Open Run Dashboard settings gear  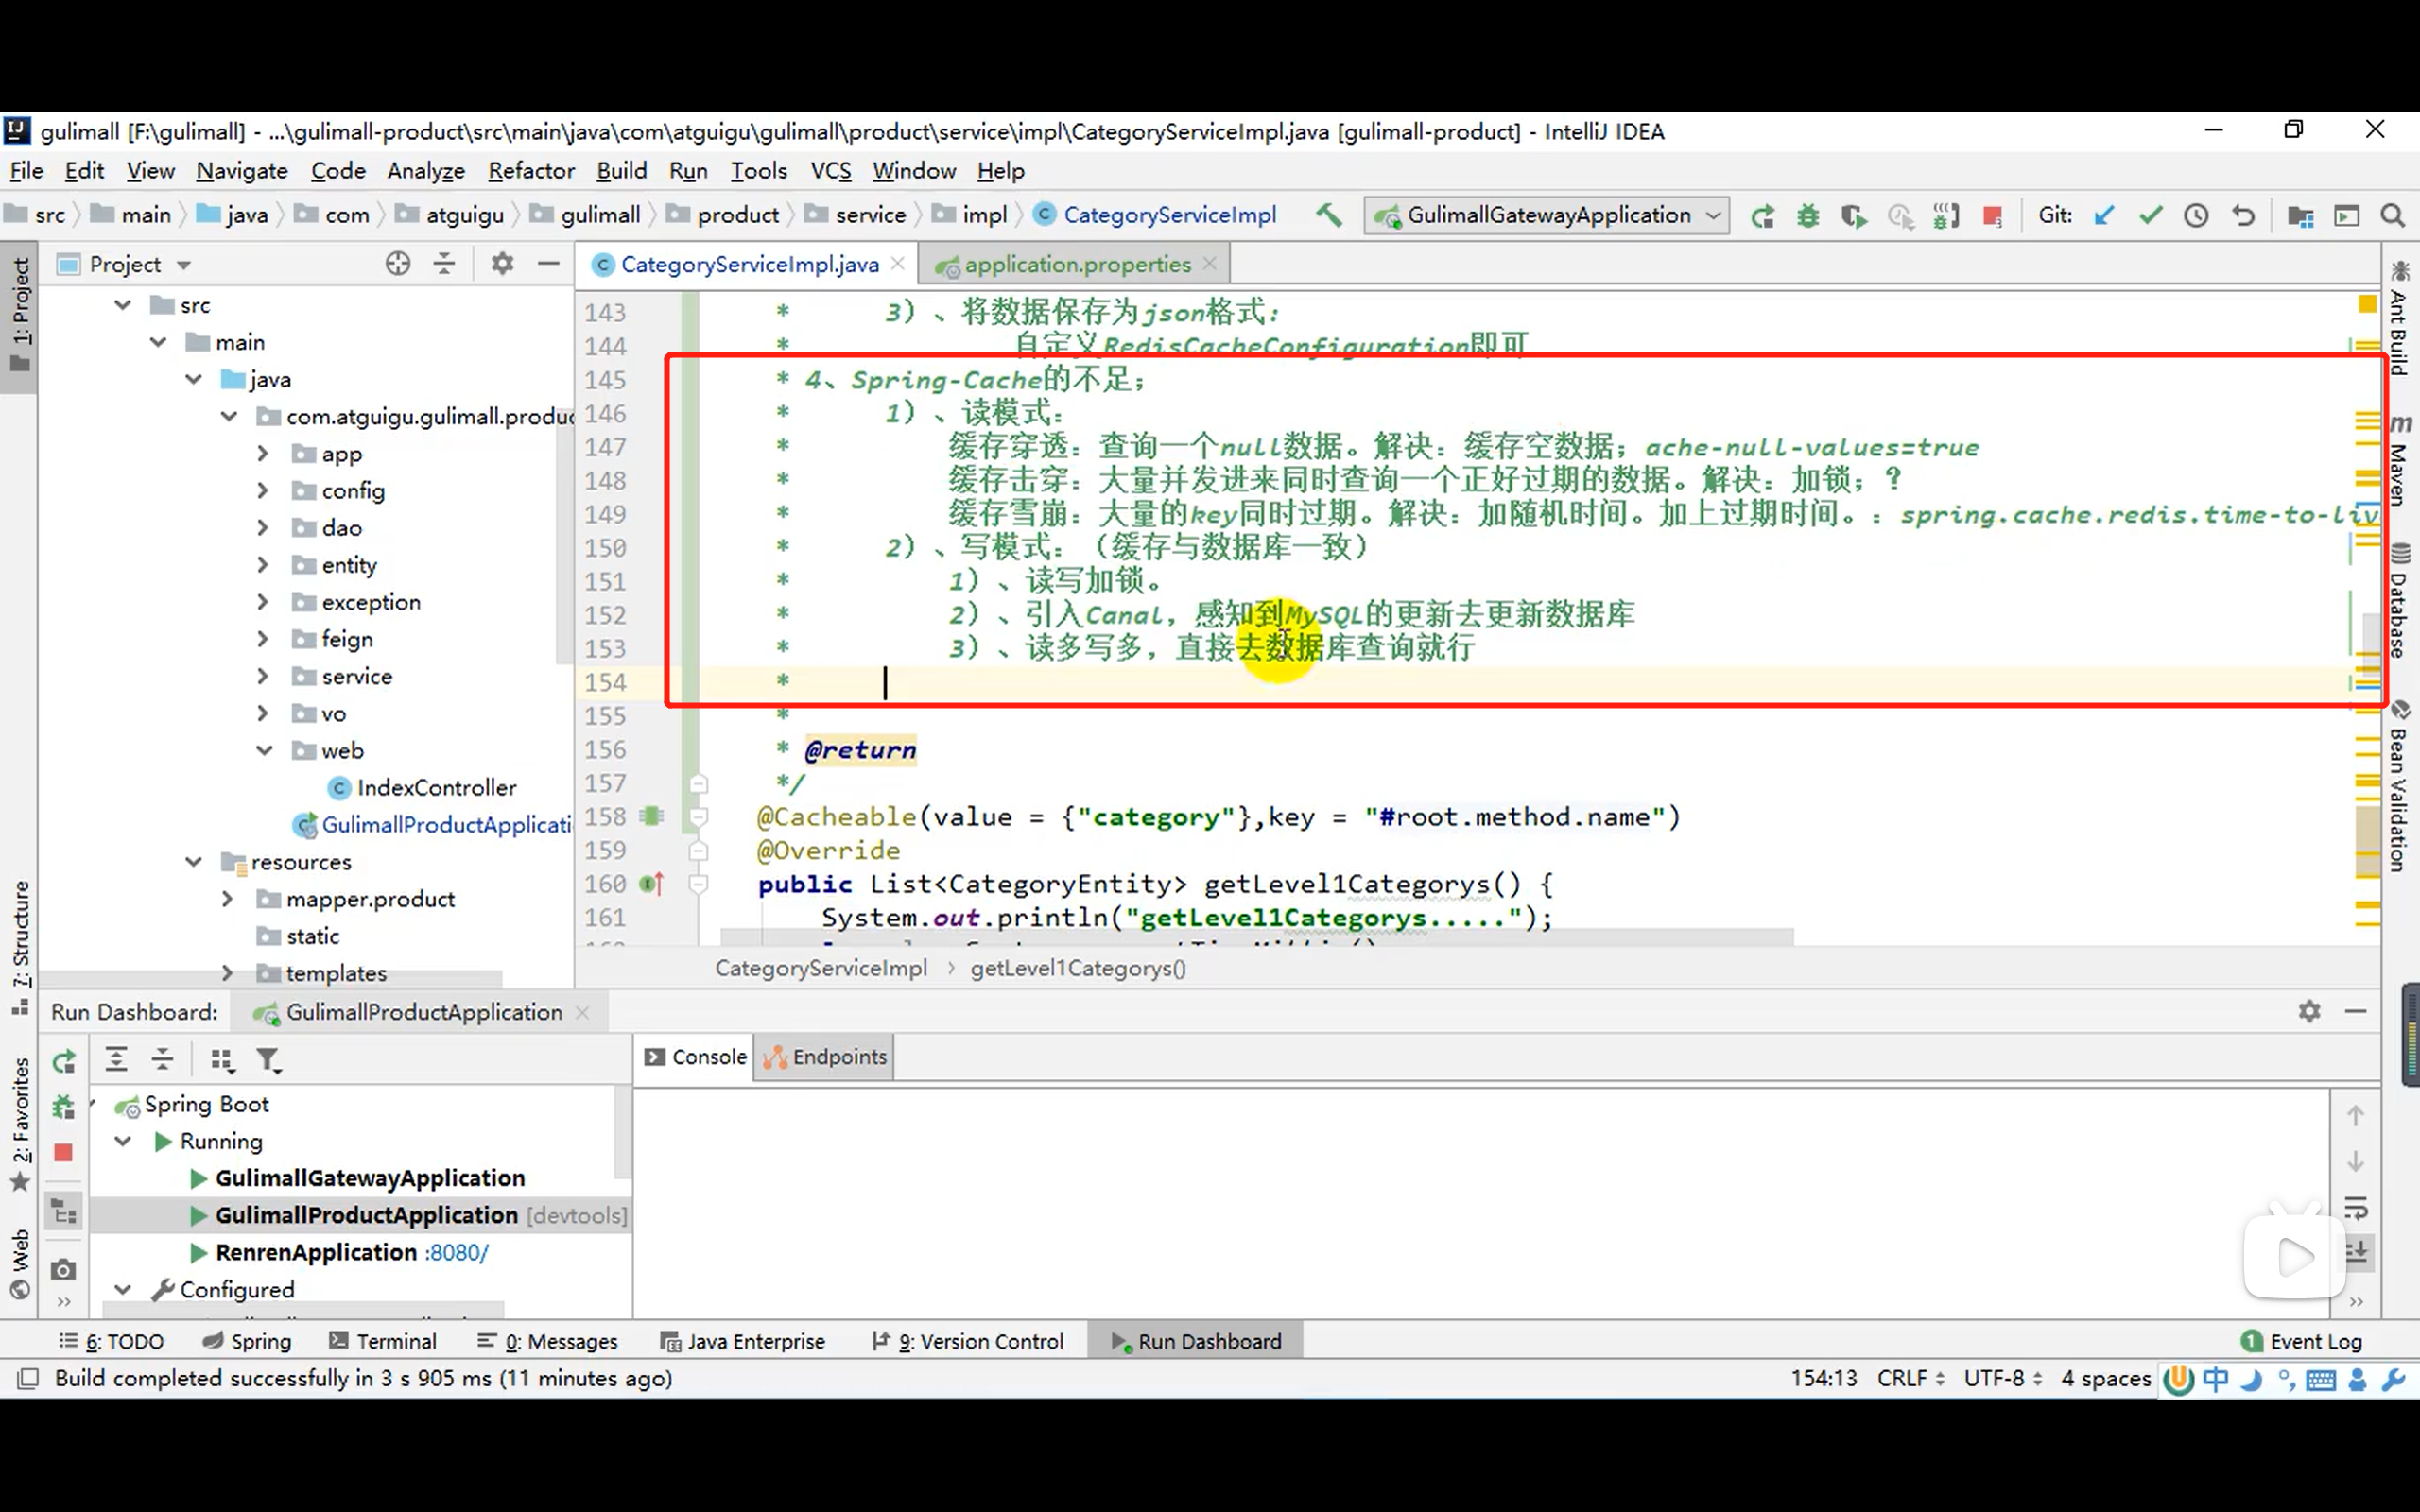point(2308,1011)
